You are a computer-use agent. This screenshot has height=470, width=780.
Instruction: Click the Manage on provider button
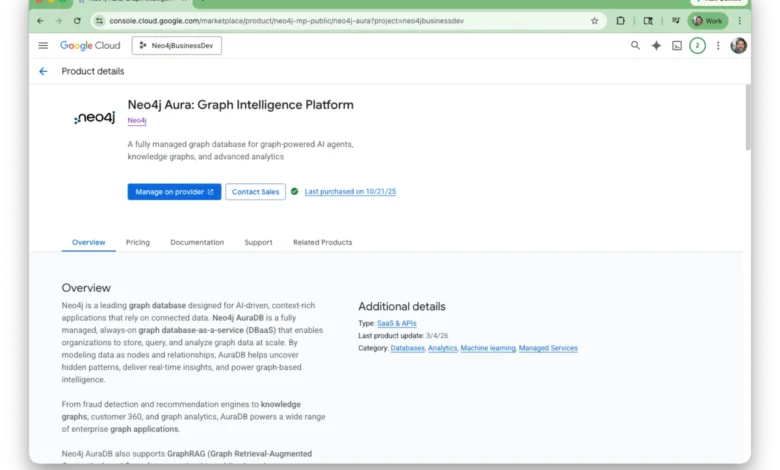click(174, 191)
